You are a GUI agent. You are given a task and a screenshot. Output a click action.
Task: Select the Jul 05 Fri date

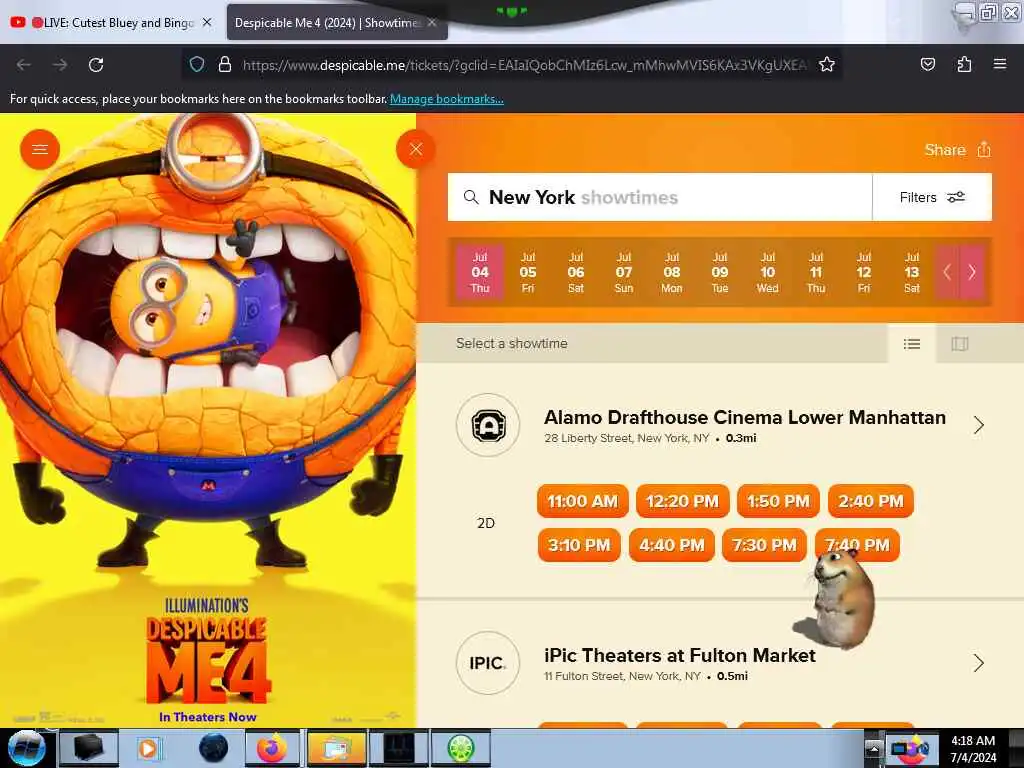click(x=528, y=272)
